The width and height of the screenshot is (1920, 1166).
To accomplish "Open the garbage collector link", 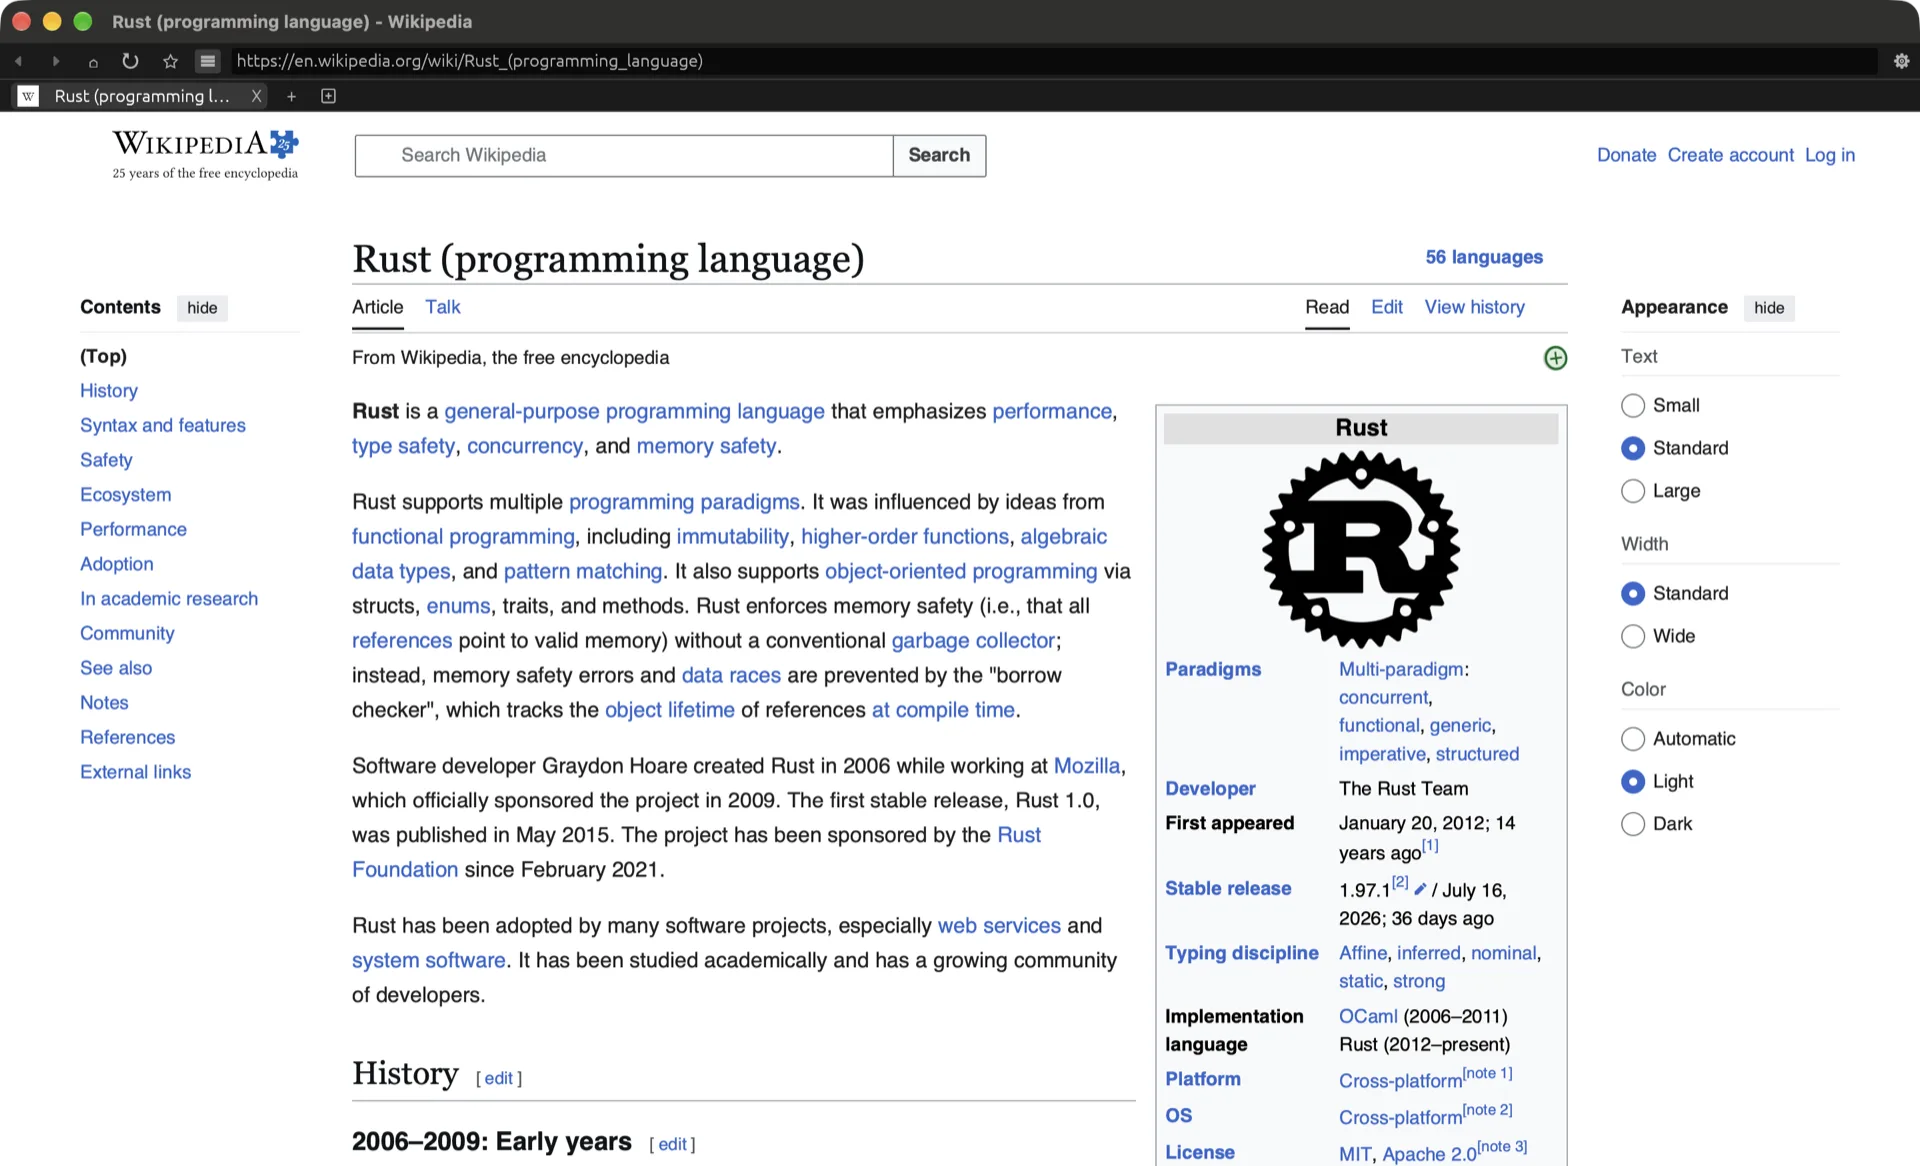I will point(972,640).
